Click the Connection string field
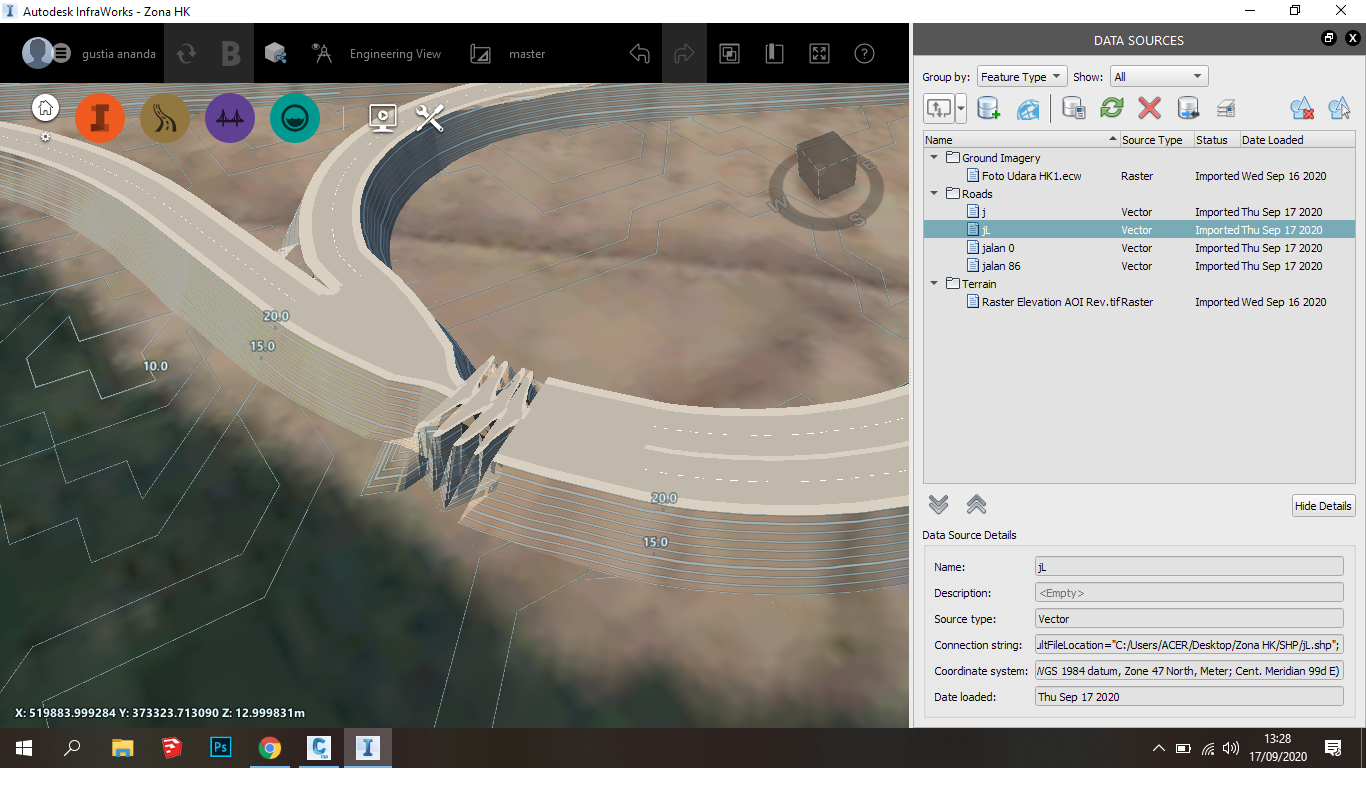This screenshot has height=808, width=1366. [x=1189, y=645]
